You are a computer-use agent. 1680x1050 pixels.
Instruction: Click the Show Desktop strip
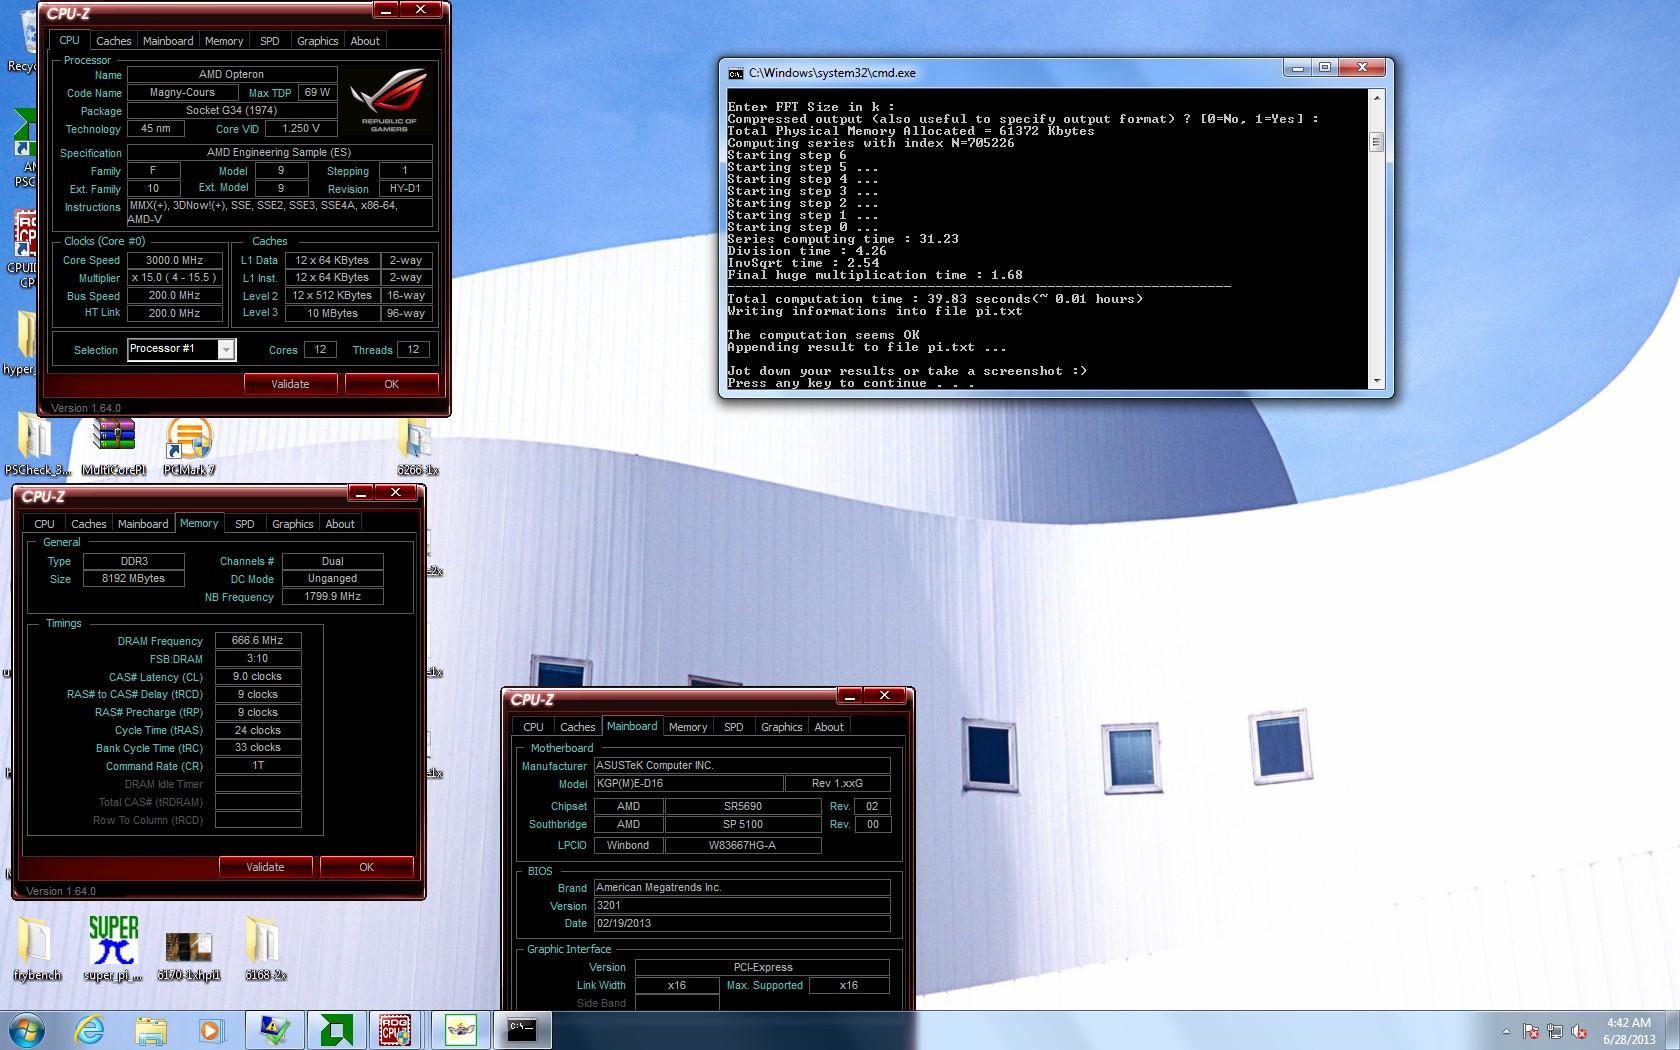[1673, 1030]
